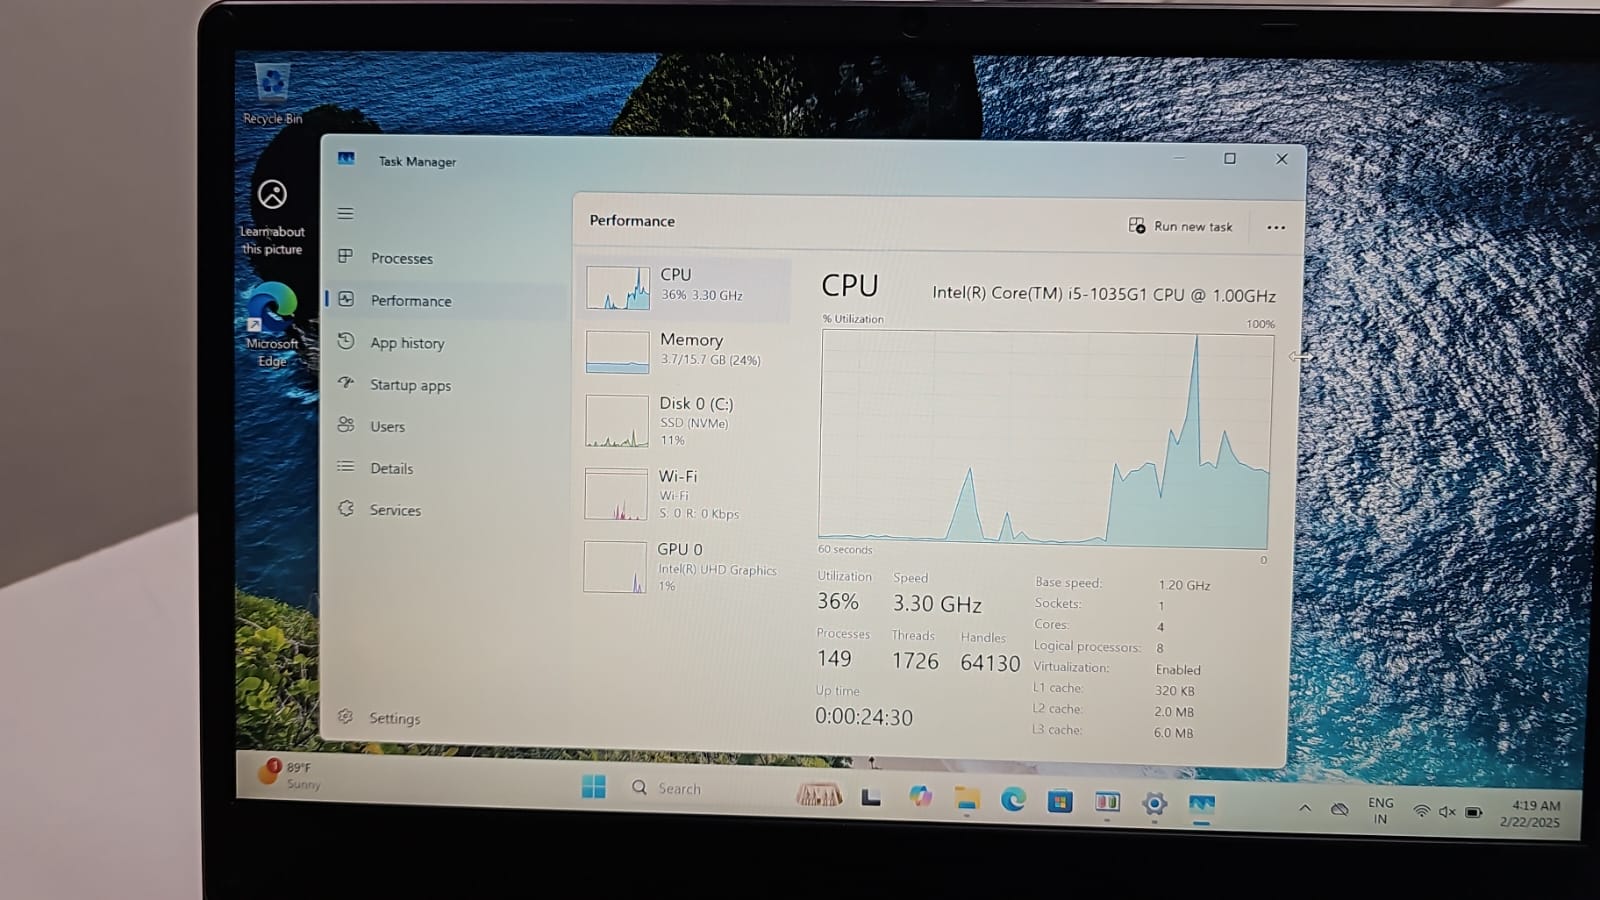Expand the three-dot more options menu
The height and width of the screenshot is (900, 1600).
coord(1275,228)
